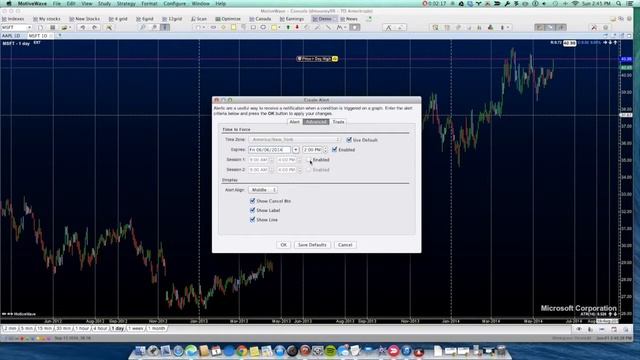Open Trash in the Dock
This screenshot has height=360, width=640.
point(501,351)
